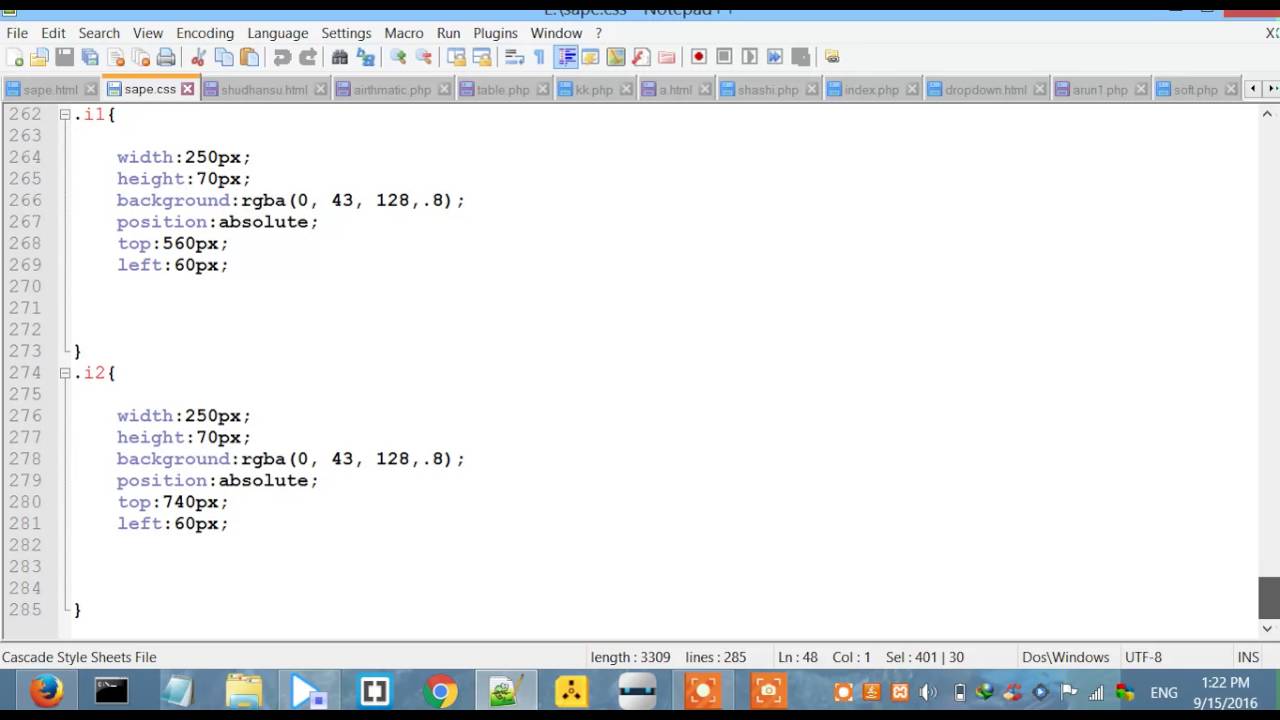Click the Zoom In toolbar icon
The height and width of the screenshot is (720, 1280).
(x=398, y=57)
